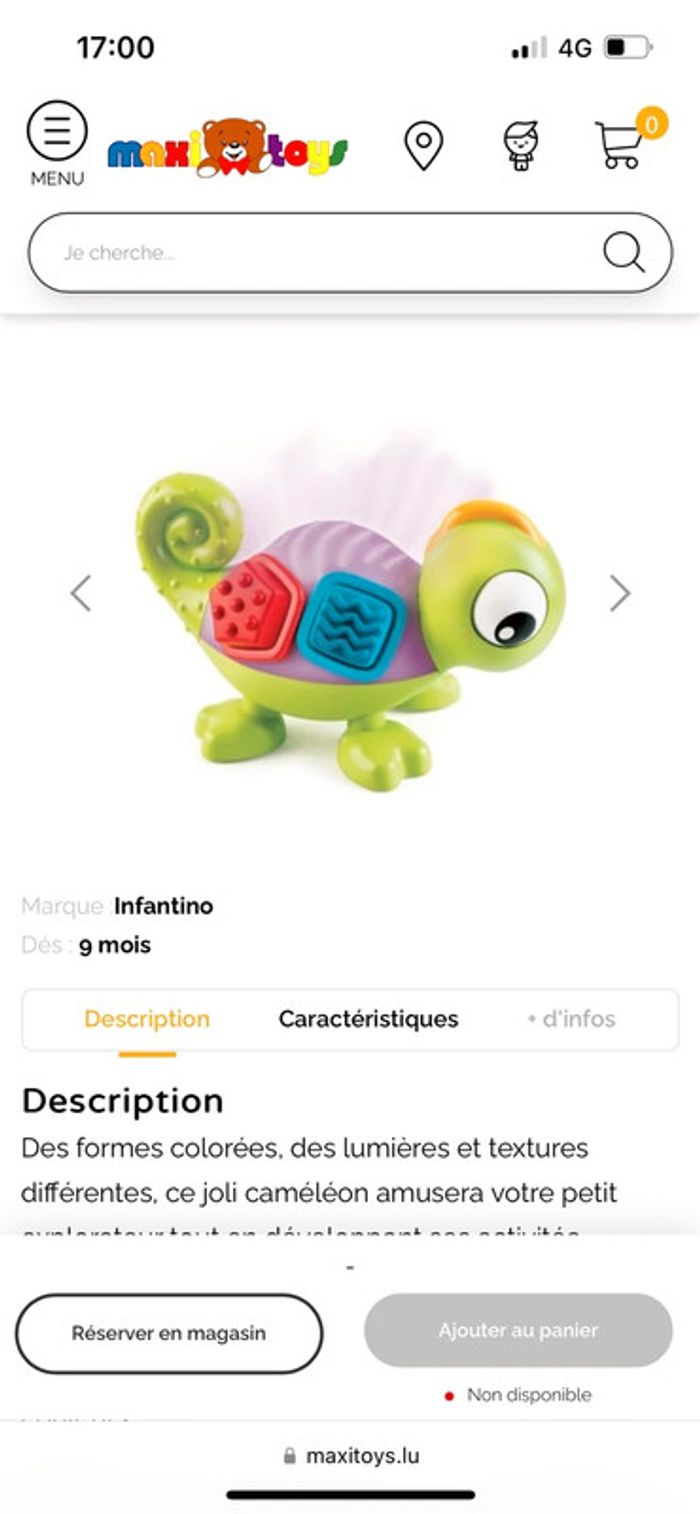This screenshot has height=1514, width=700.
Task: Focus the Je cherche search field
Action: (350, 252)
